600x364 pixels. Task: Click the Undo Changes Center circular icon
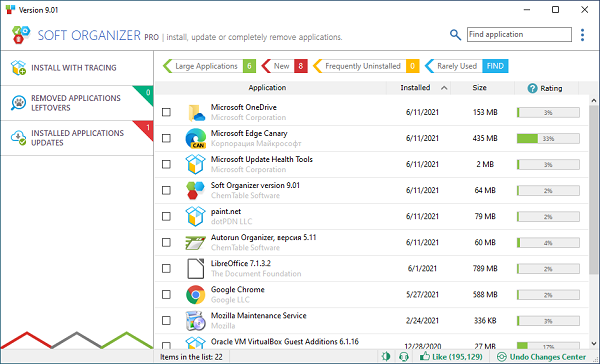(501, 357)
